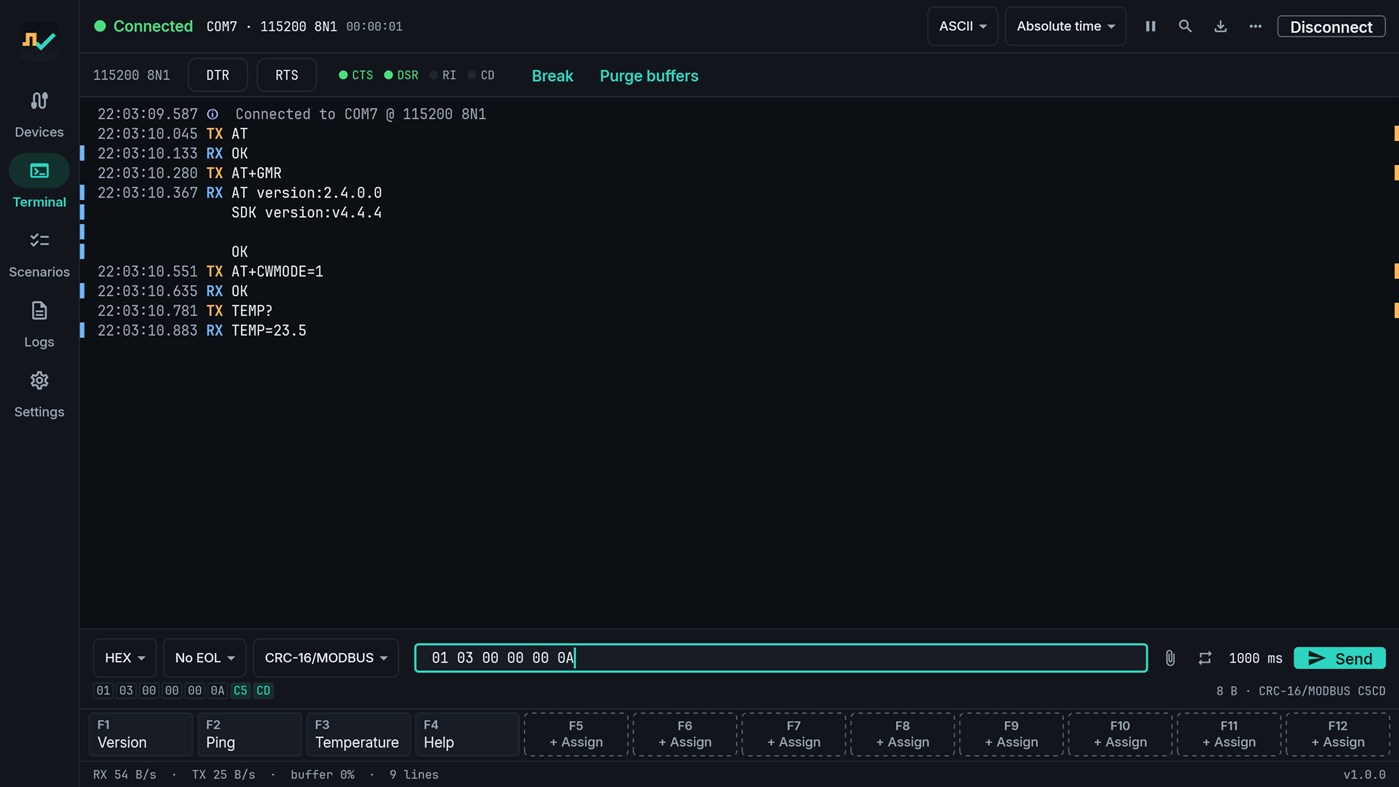Assign a macro to F7
1399x787 pixels.
pyautogui.click(x=794, y=734)
